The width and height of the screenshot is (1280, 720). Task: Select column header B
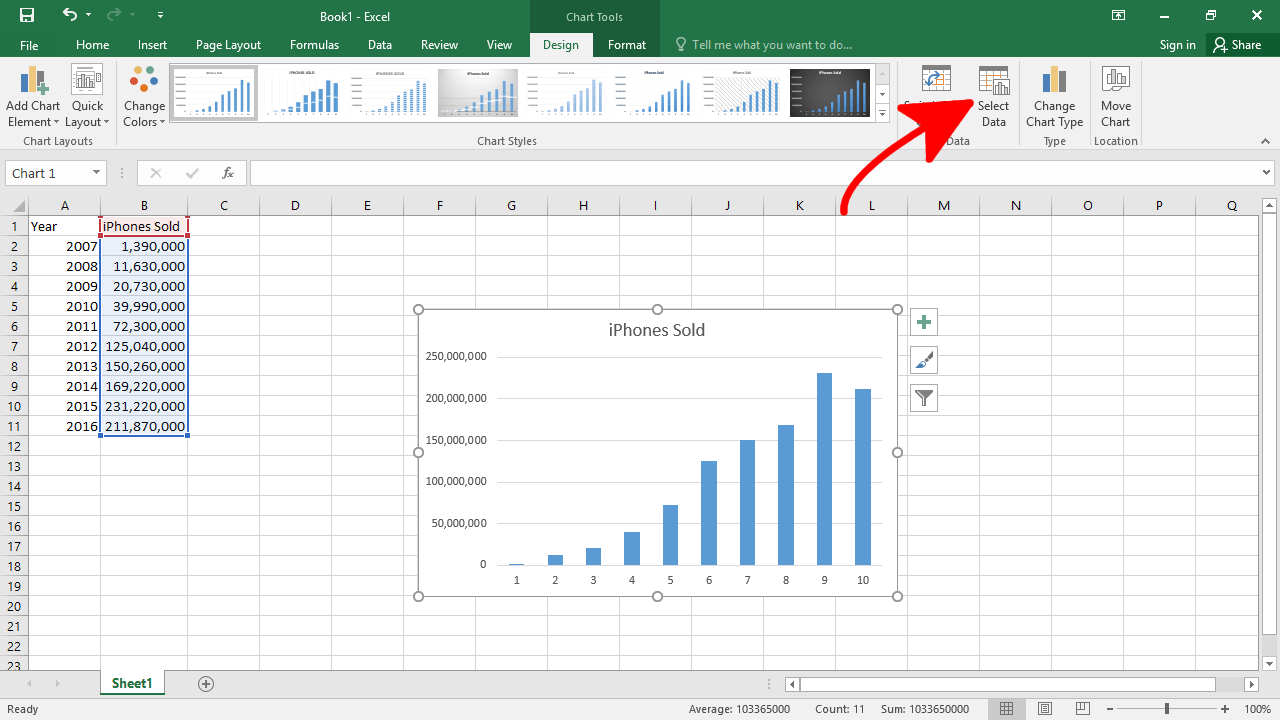point(144,206)
